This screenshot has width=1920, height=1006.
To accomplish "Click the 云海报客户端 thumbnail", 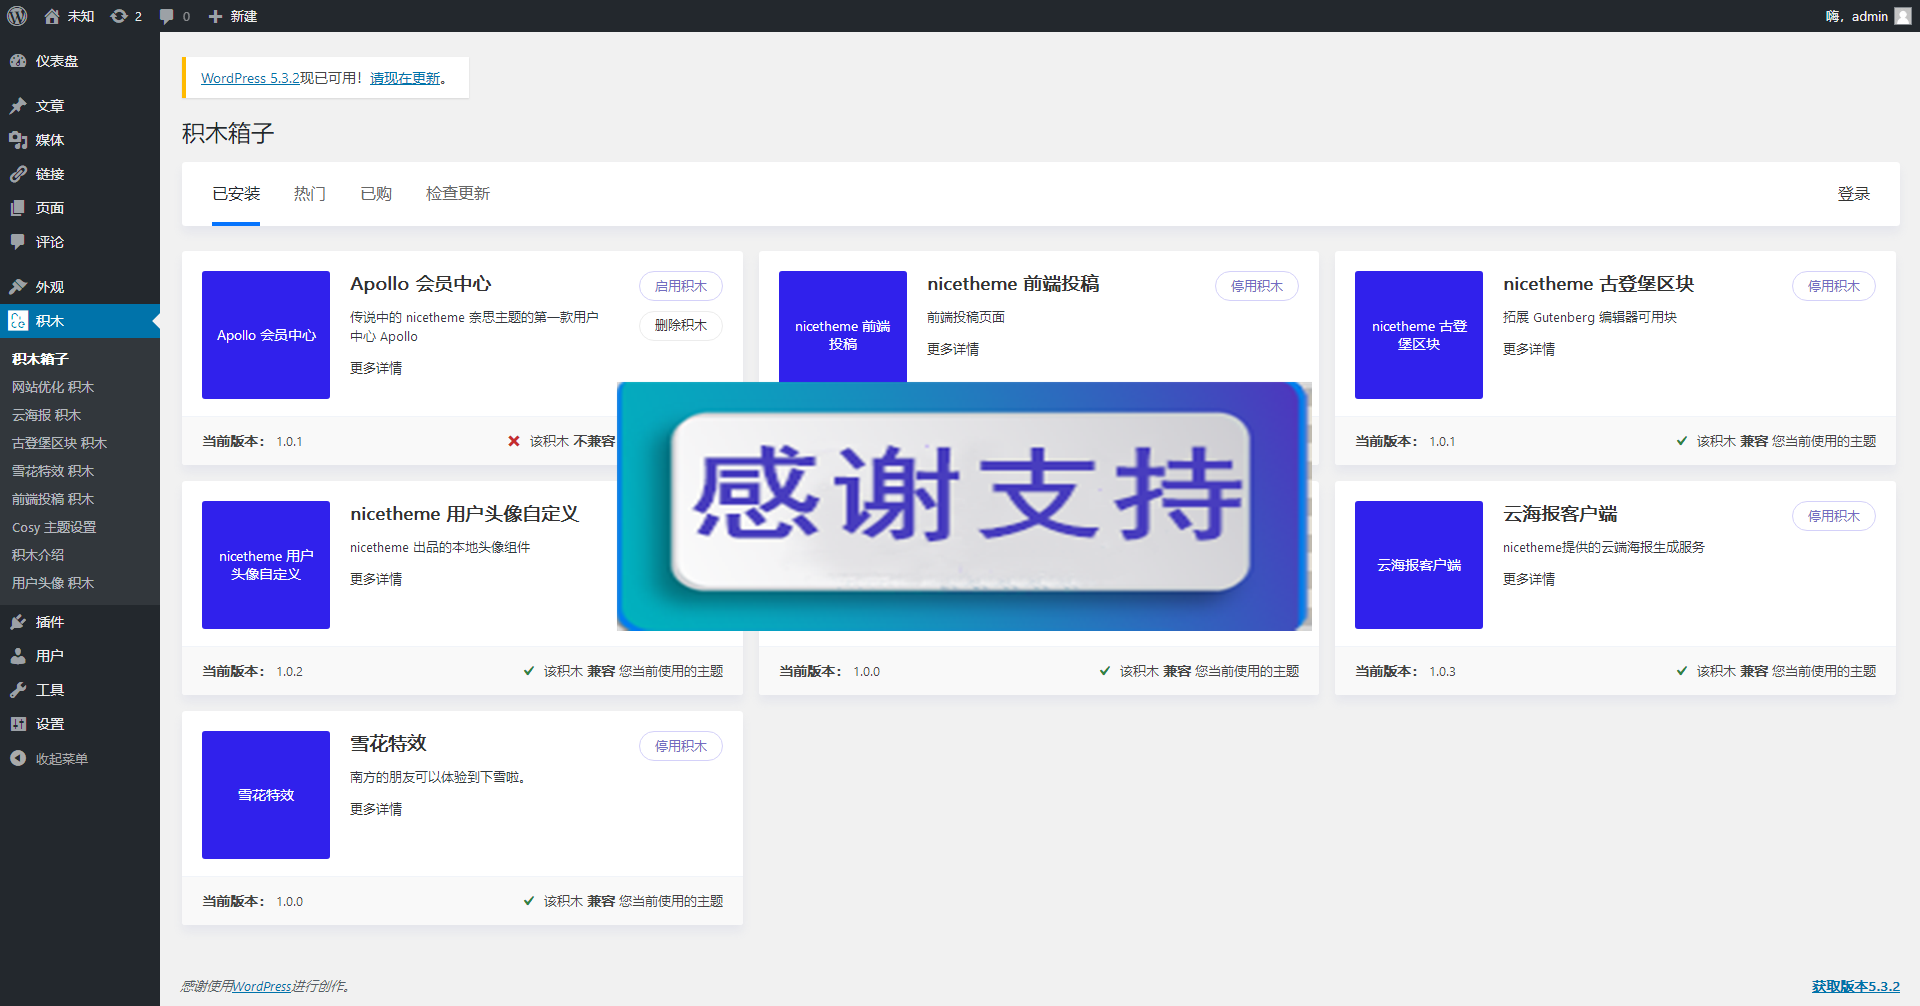I will coord(1419,565).
